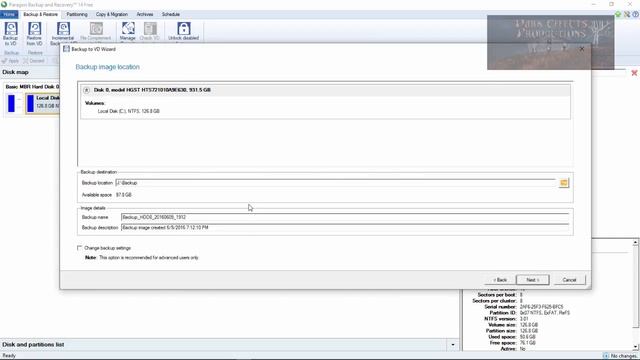Image resolution: width=640 pixels, height=360 pixels.
Task: Click the 'Ready' status bar text
Action: pos(9,356)
